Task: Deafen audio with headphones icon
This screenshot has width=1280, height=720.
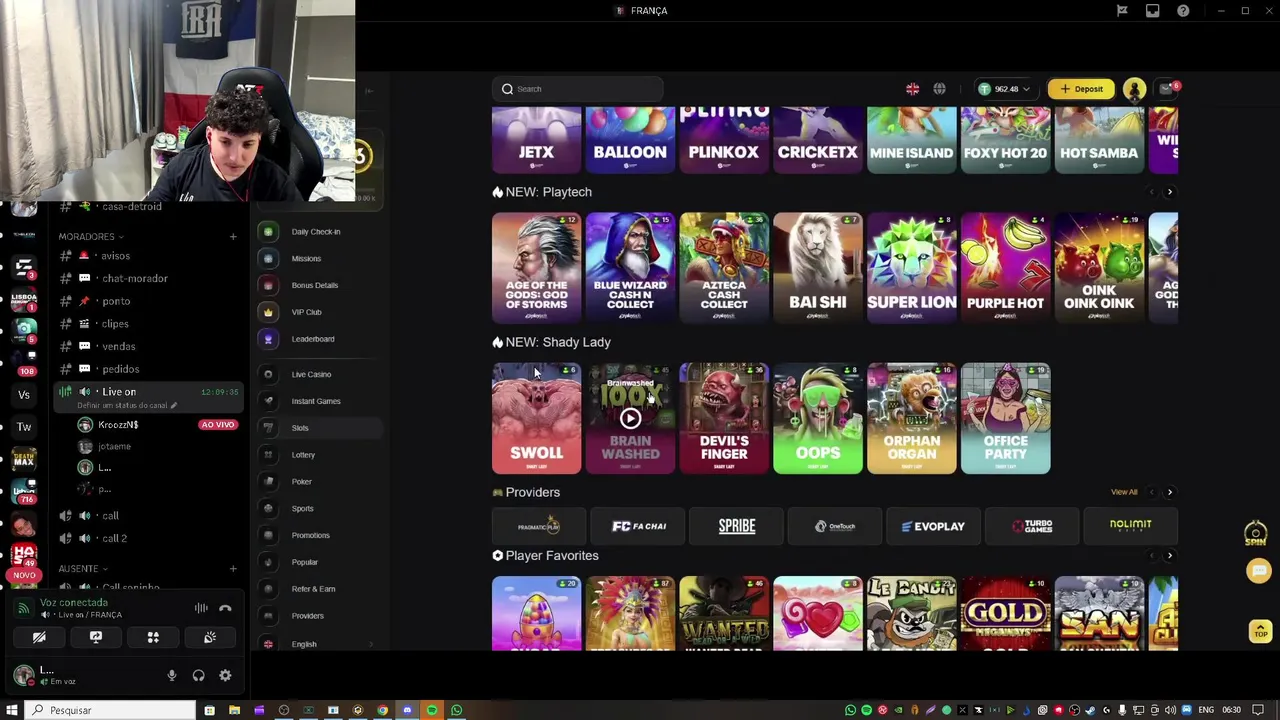Action: coord(198,676)
